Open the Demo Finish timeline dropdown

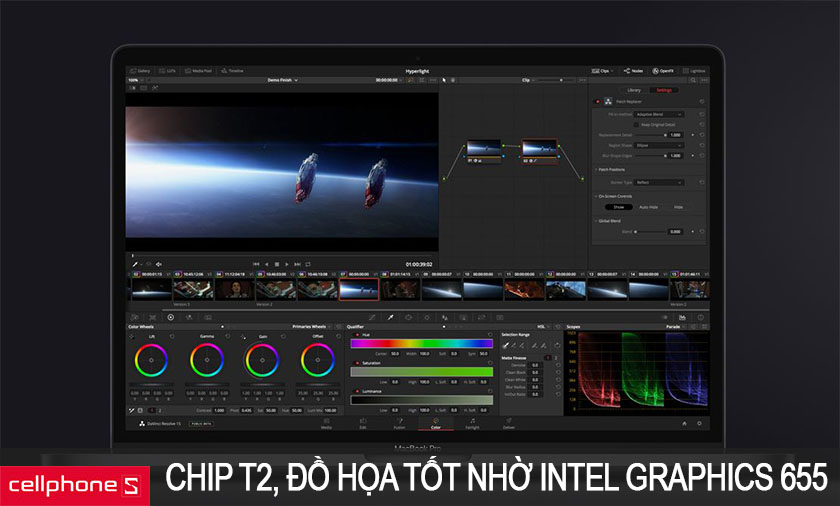283,80
